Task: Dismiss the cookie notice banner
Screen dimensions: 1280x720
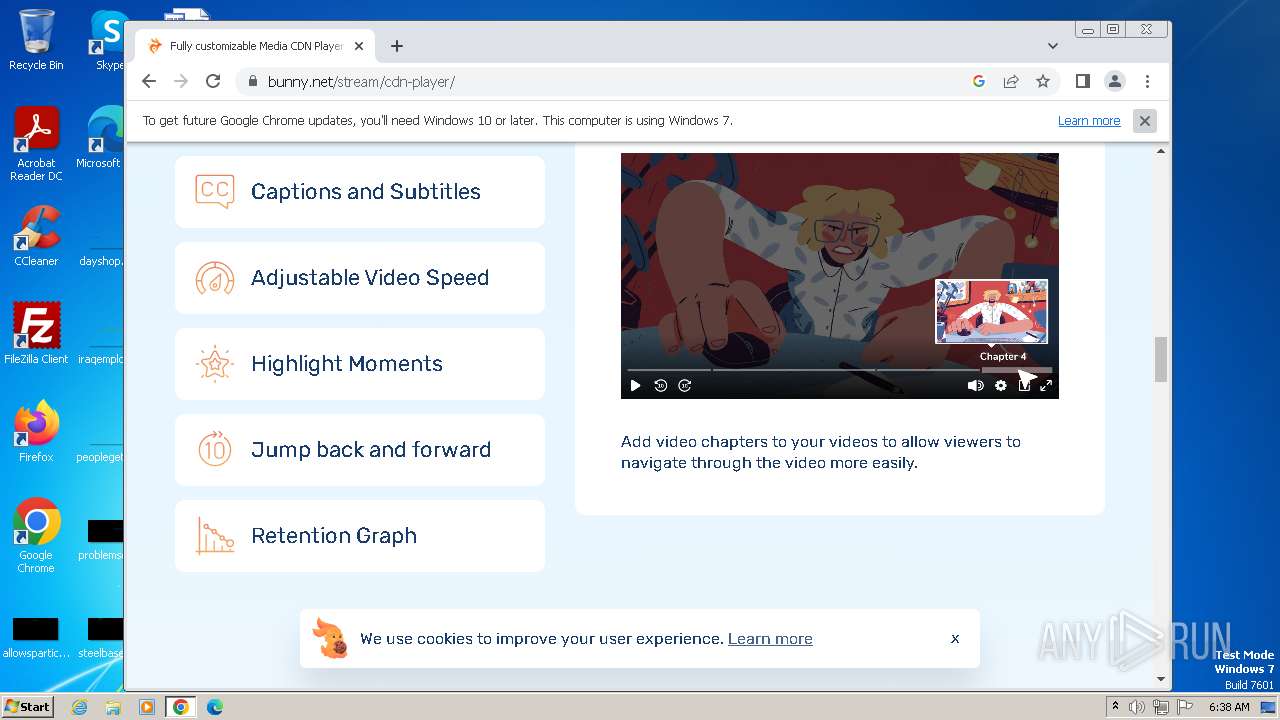Action: click(x=955, y=638)
